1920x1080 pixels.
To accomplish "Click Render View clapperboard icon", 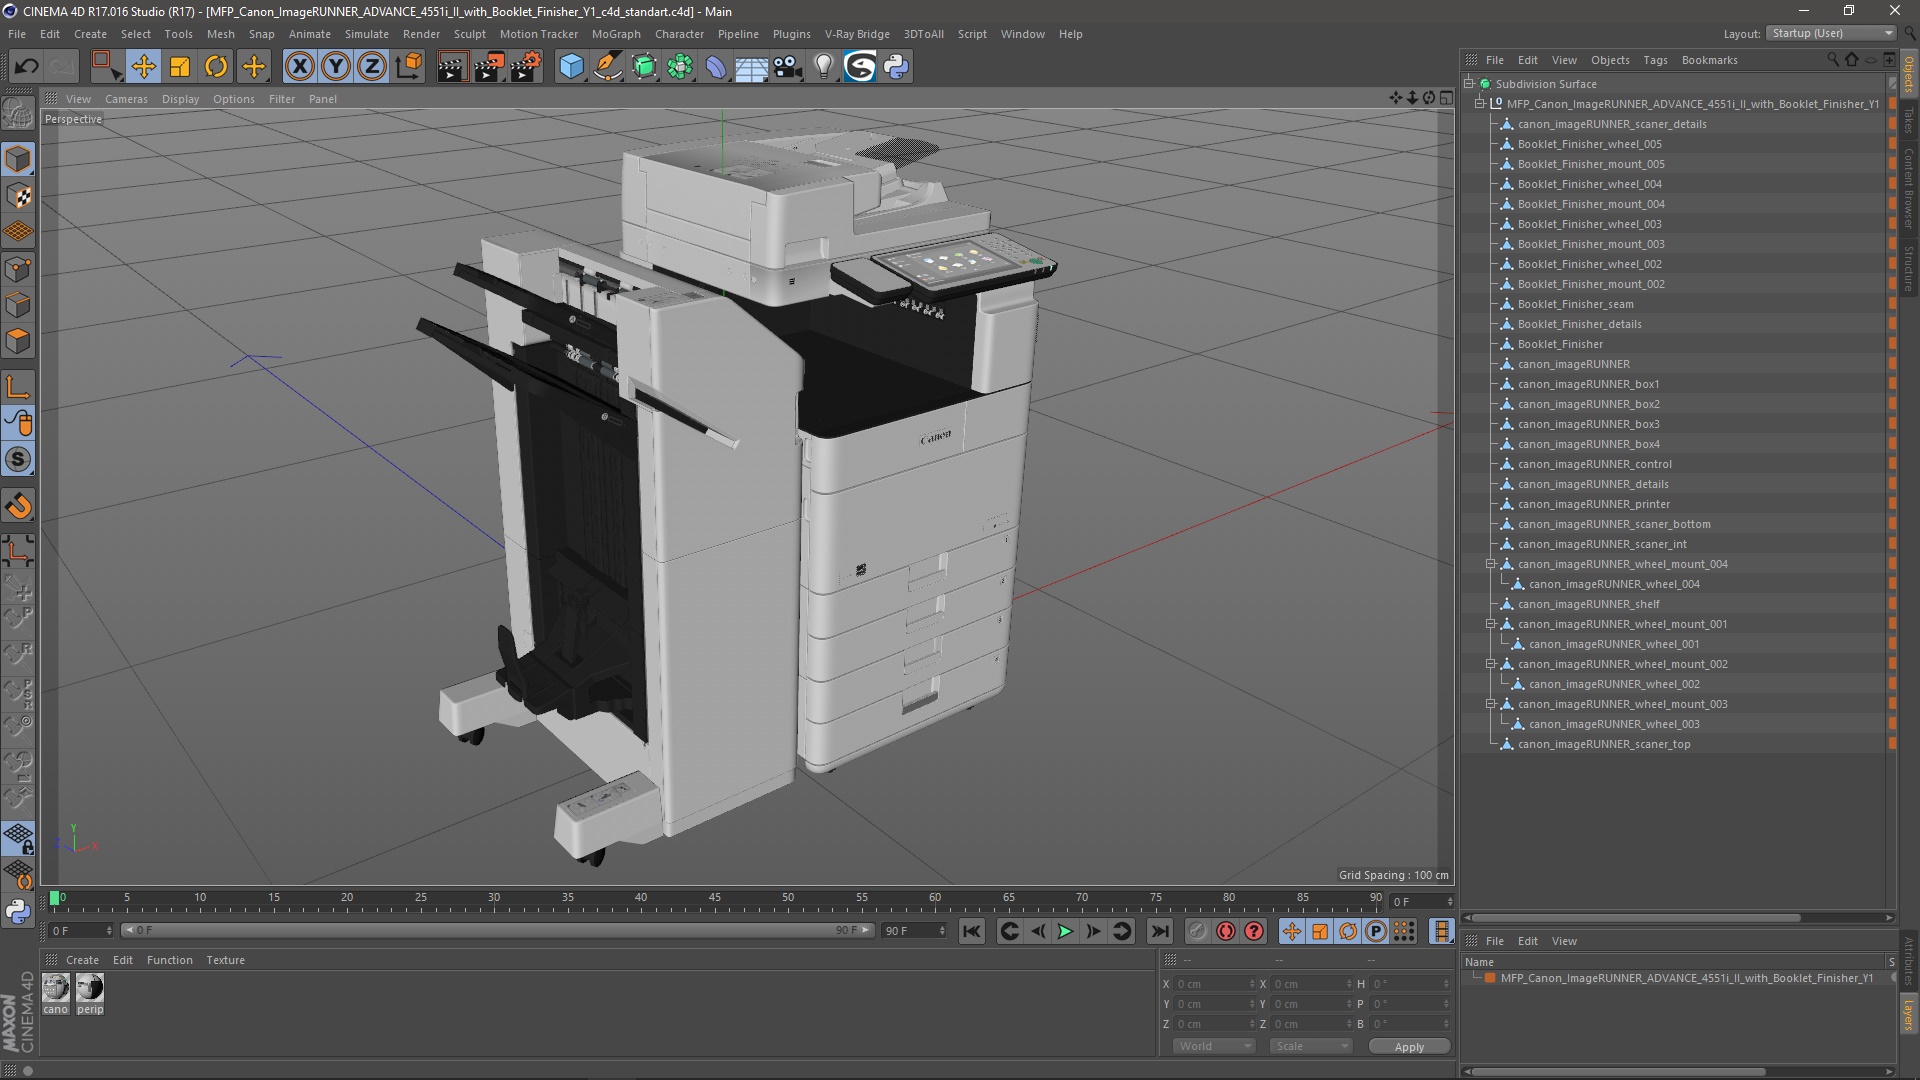I will (452, 66).
